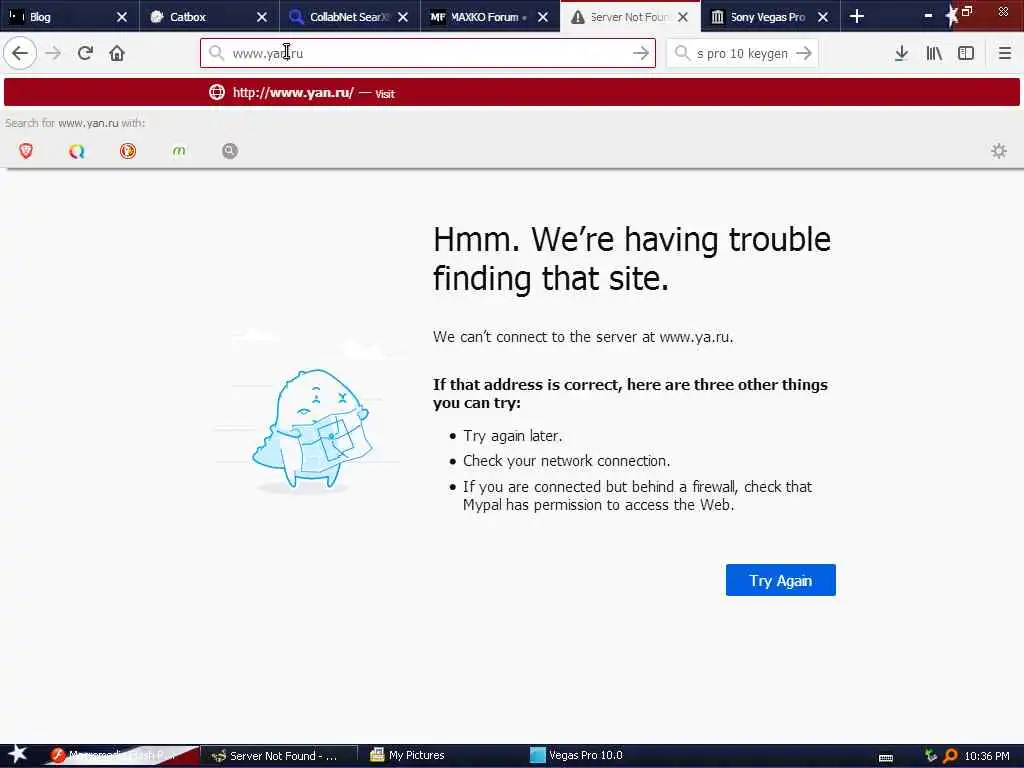1024x768 pixels.
Task: Click the 10:36 PM clock
Action: tap(987, 756)
